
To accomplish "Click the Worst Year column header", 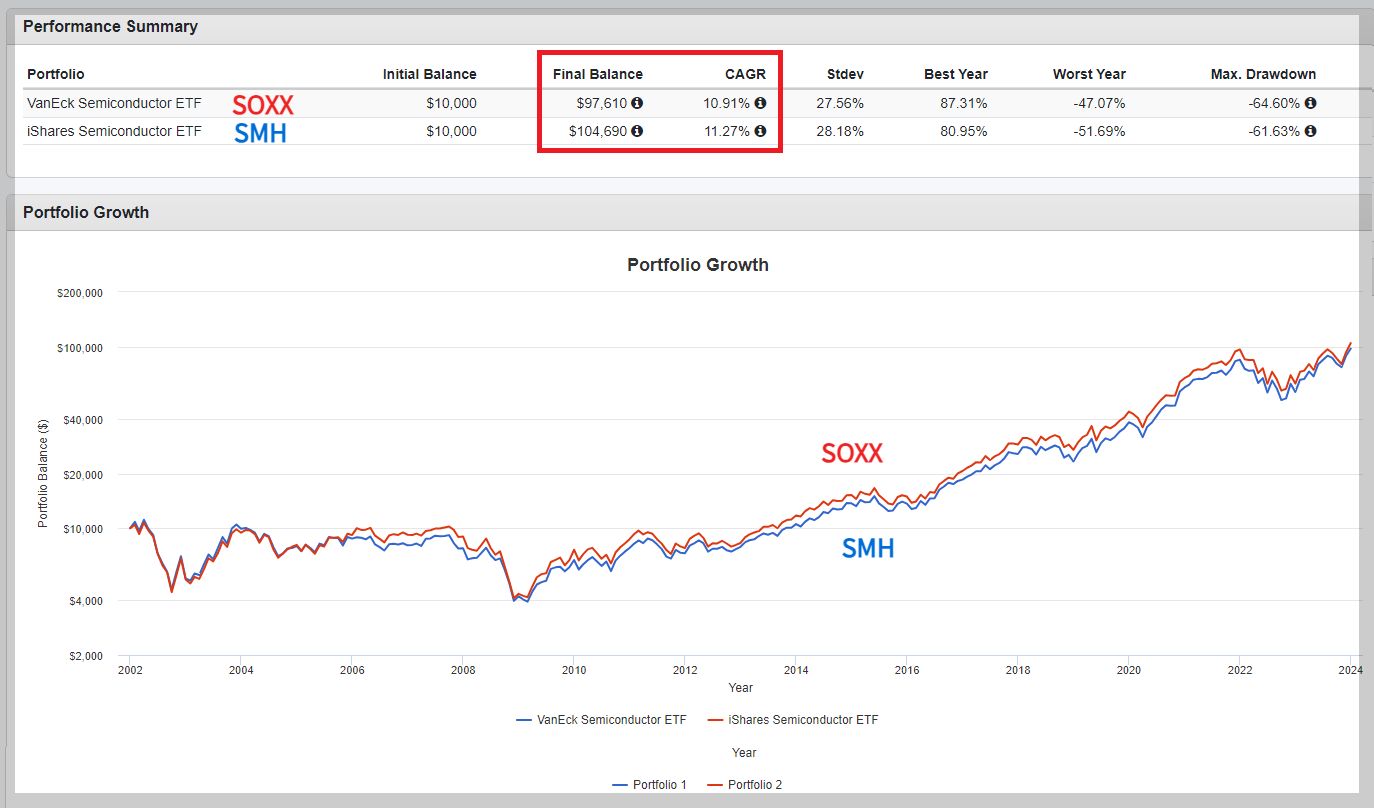I will [1089, 74].
